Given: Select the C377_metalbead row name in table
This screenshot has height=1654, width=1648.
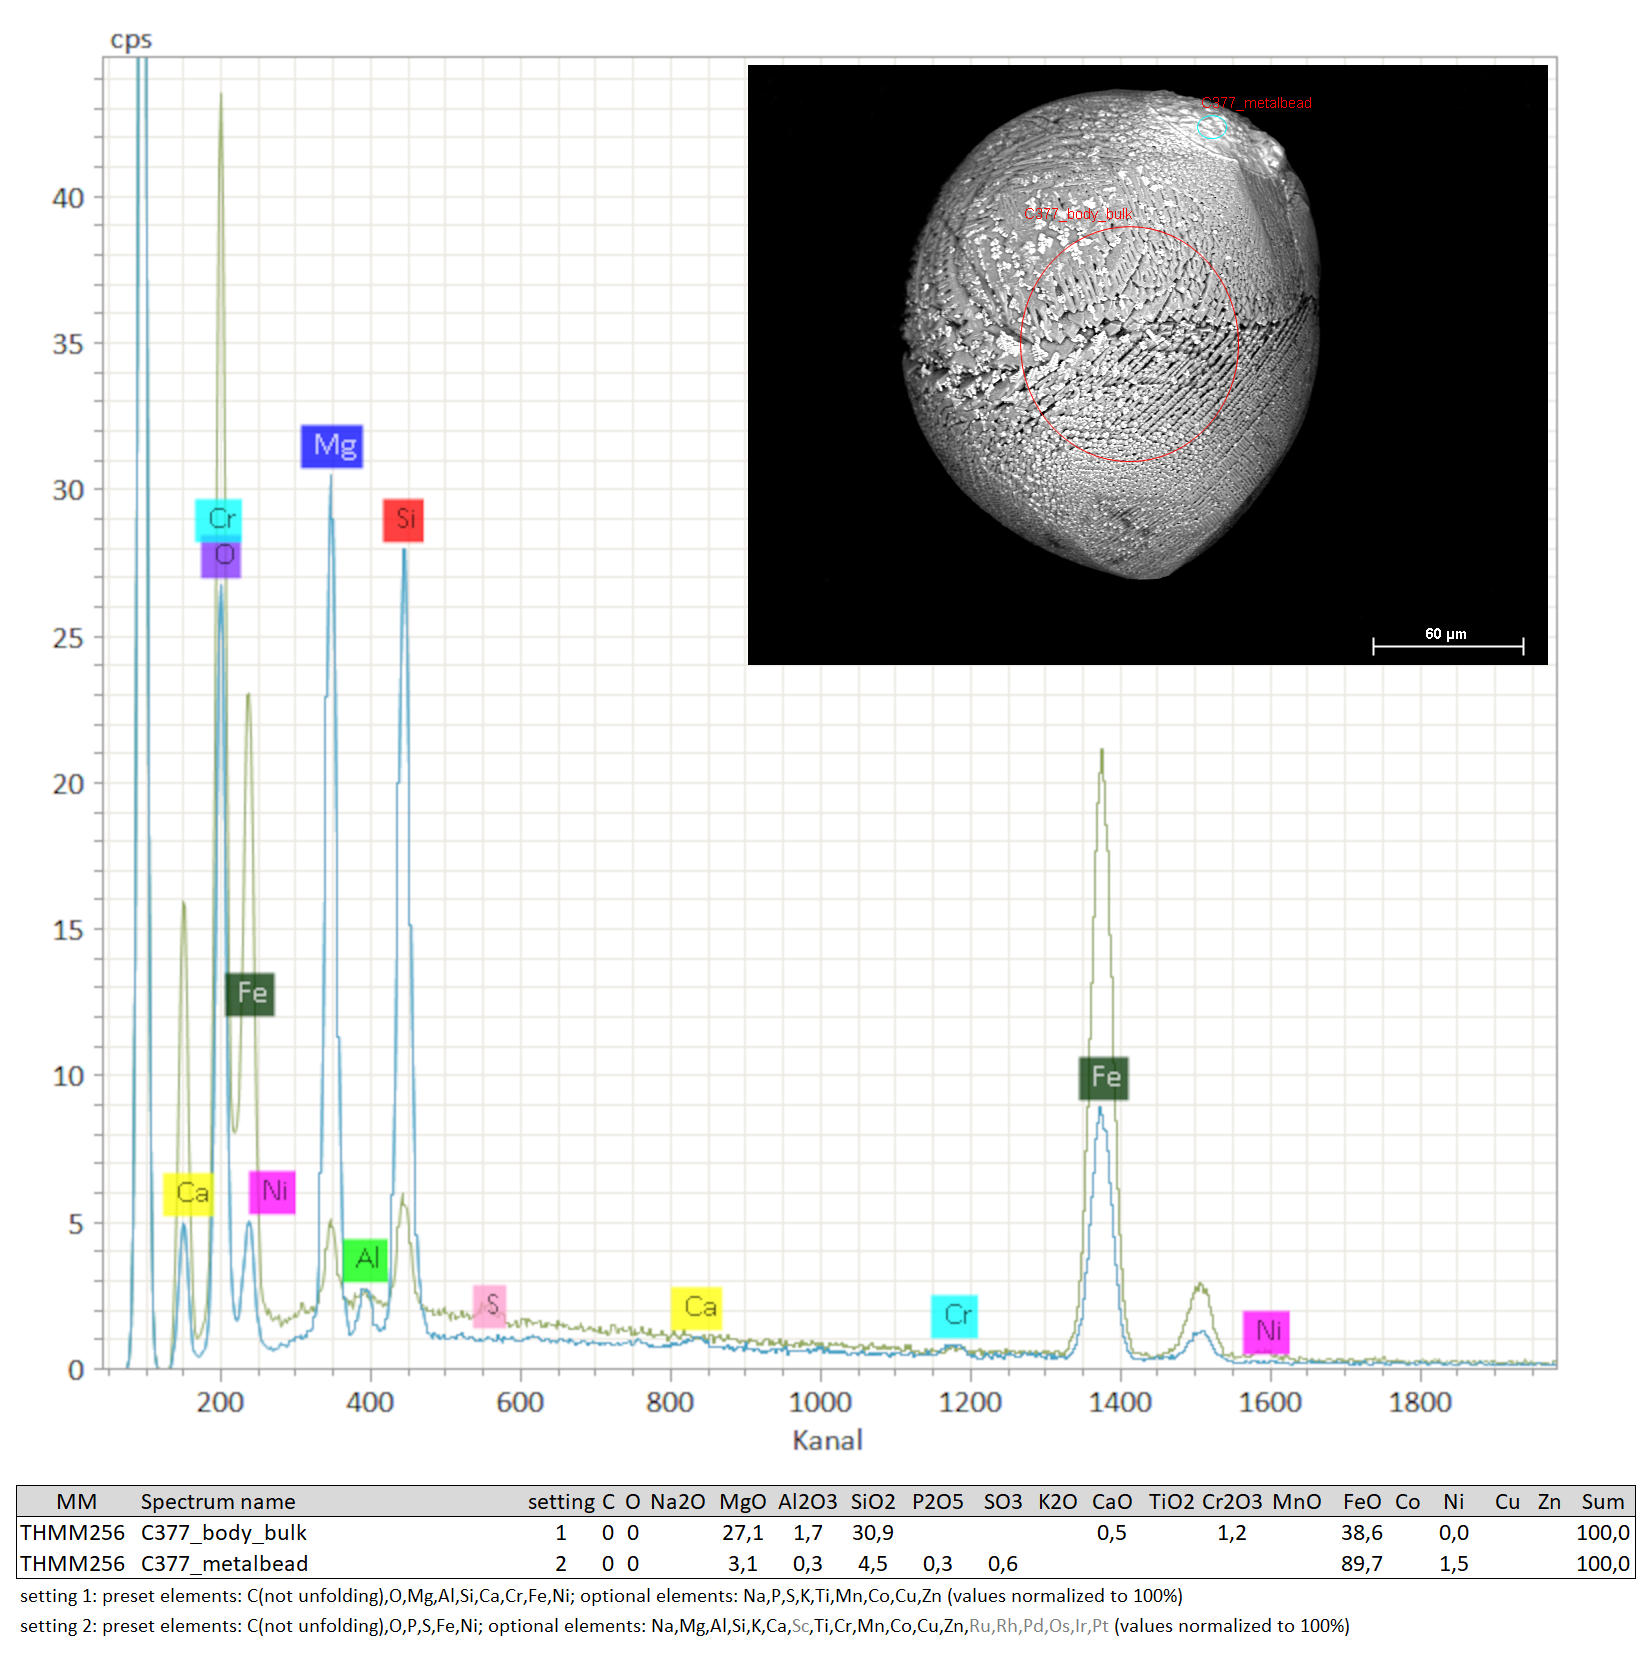Looking at the screenshot, I should pos(224,1564).
